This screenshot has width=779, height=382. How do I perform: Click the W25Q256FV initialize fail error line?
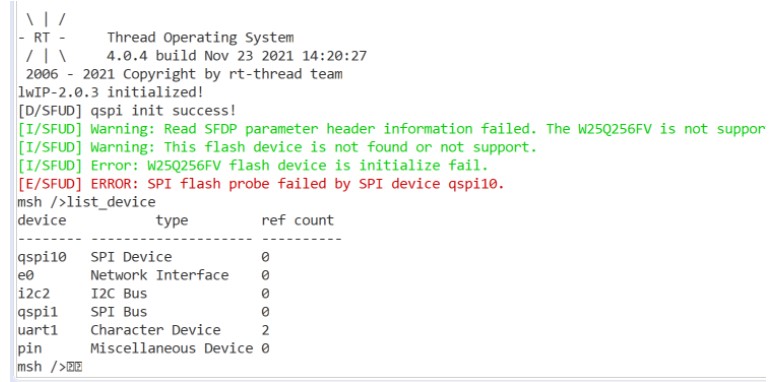pos(252,166)
